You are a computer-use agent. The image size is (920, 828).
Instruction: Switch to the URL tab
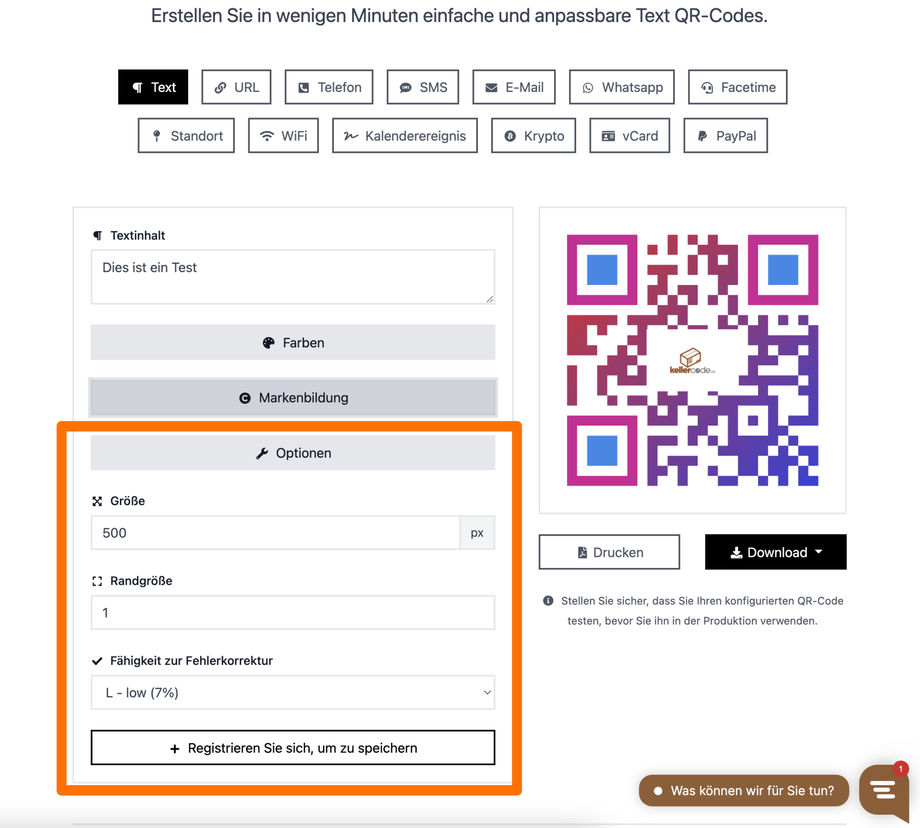[236, 87]
